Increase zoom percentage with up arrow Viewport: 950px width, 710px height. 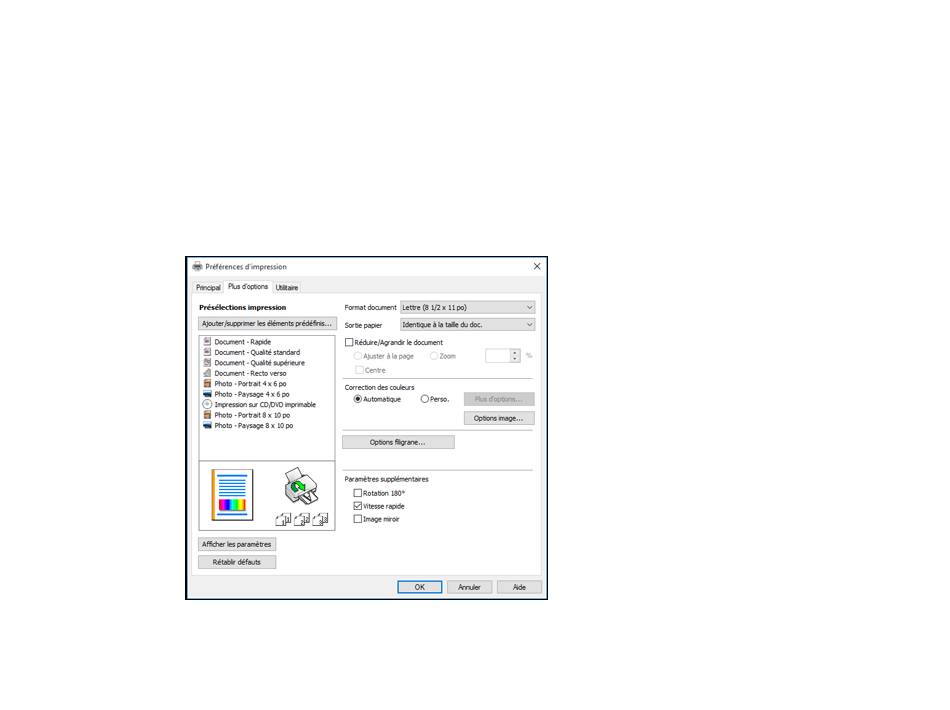pos(515,353)
